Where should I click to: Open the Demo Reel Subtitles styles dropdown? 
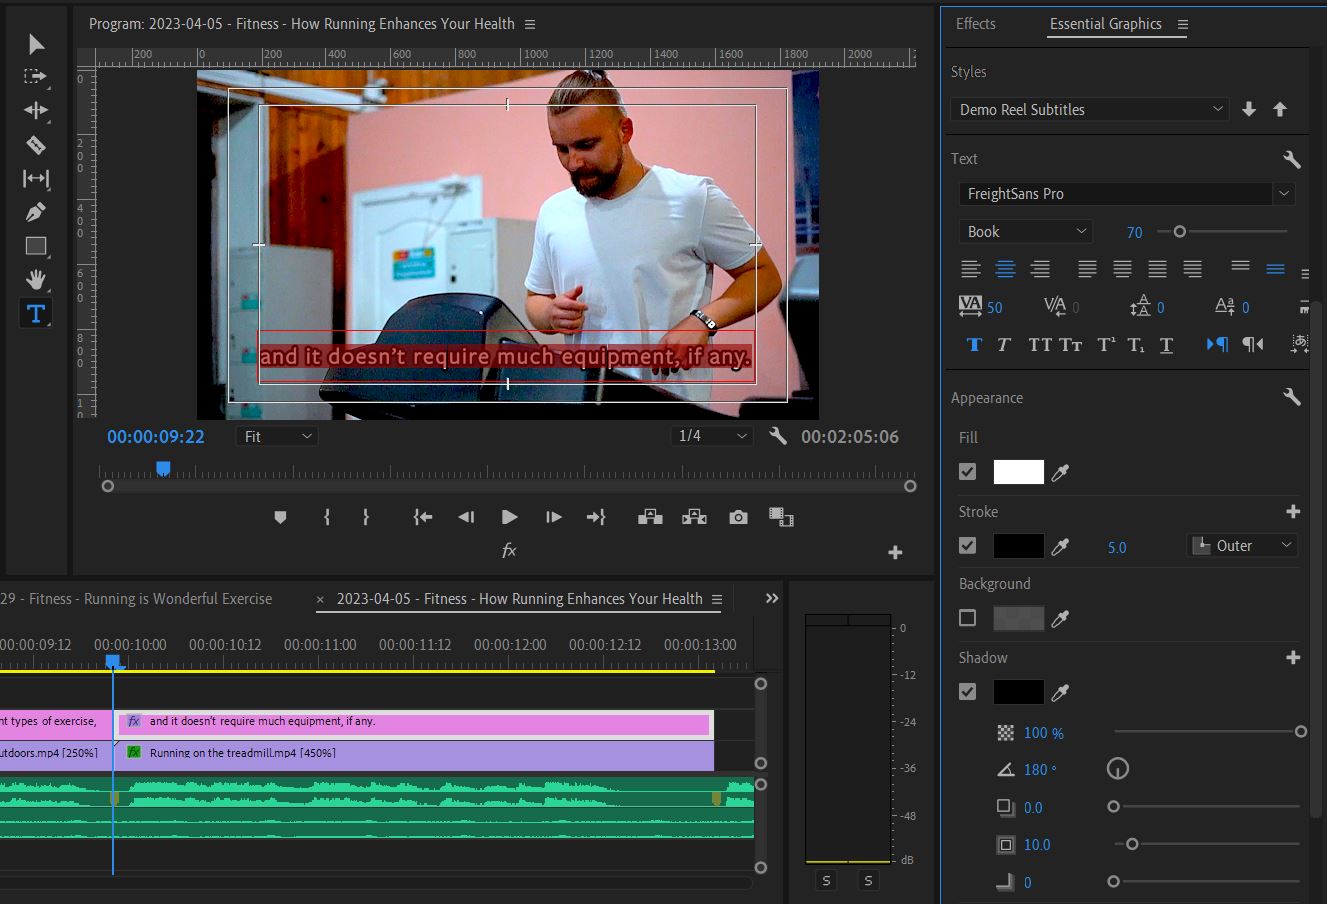tap(1089, 110)
